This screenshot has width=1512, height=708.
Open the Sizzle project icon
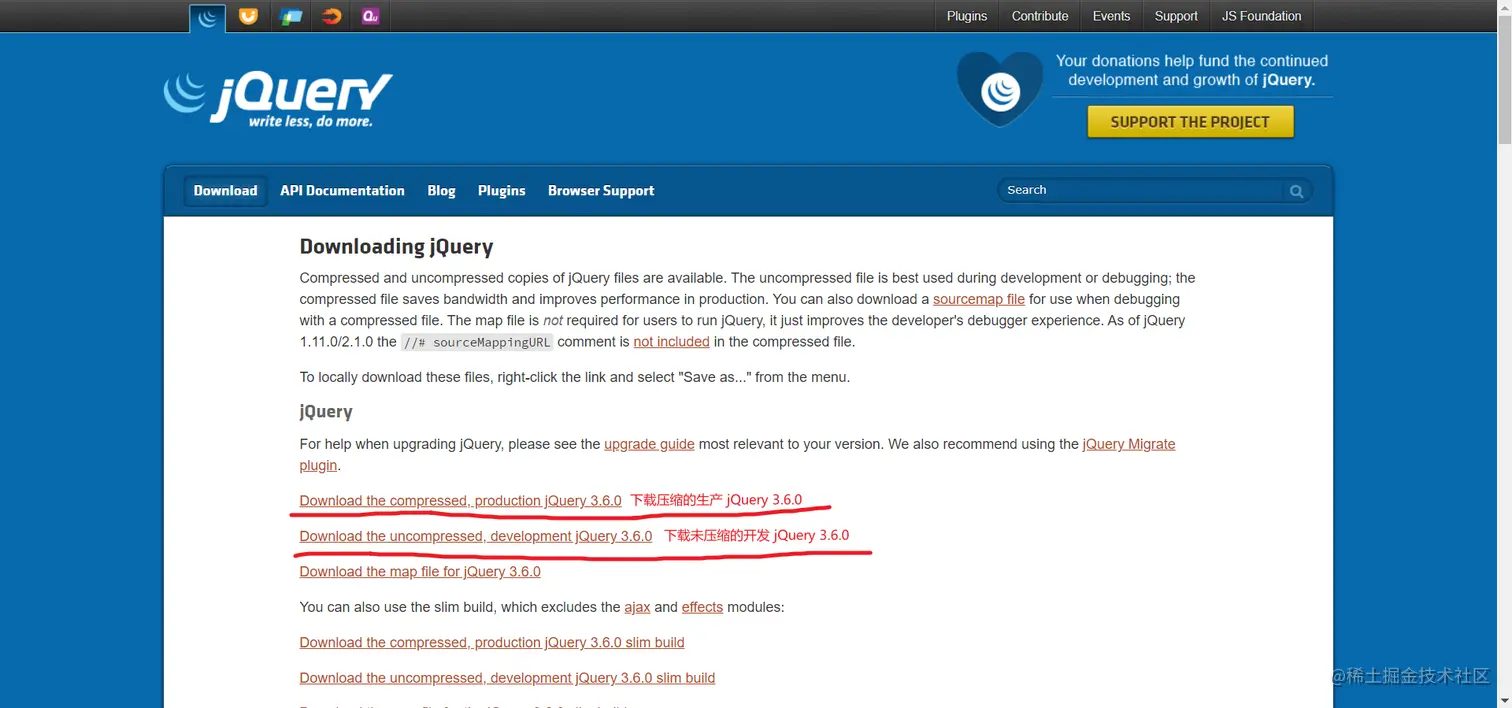tap(331, 16)
